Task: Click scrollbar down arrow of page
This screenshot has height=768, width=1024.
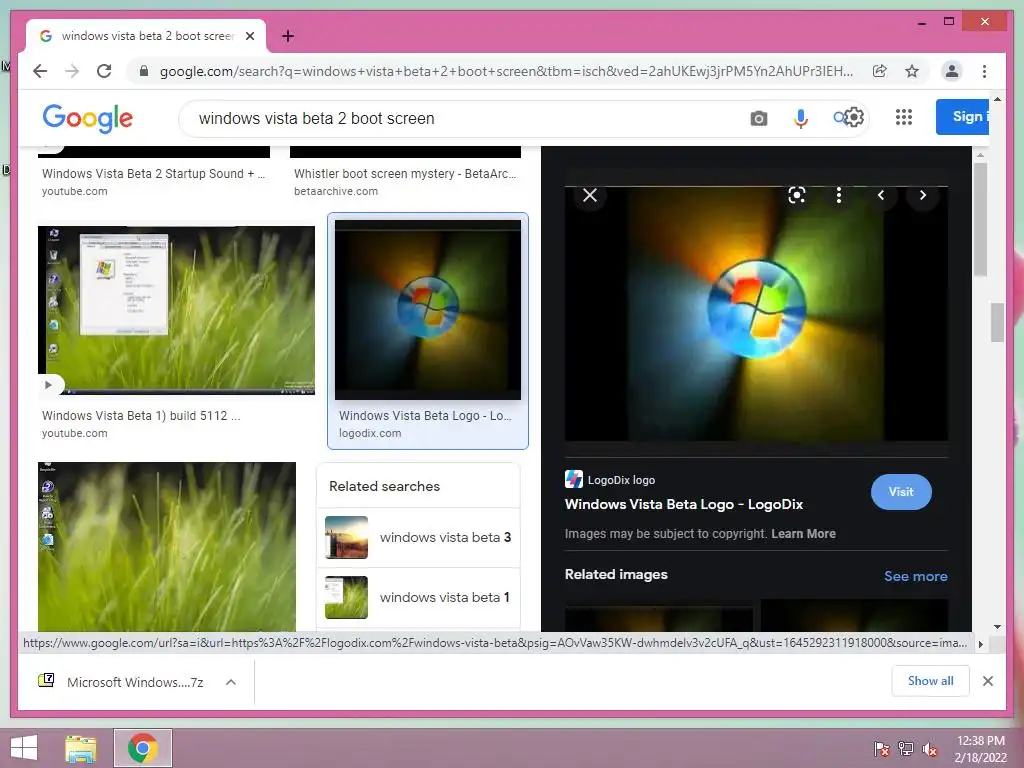Action: (x=997, y=627)
